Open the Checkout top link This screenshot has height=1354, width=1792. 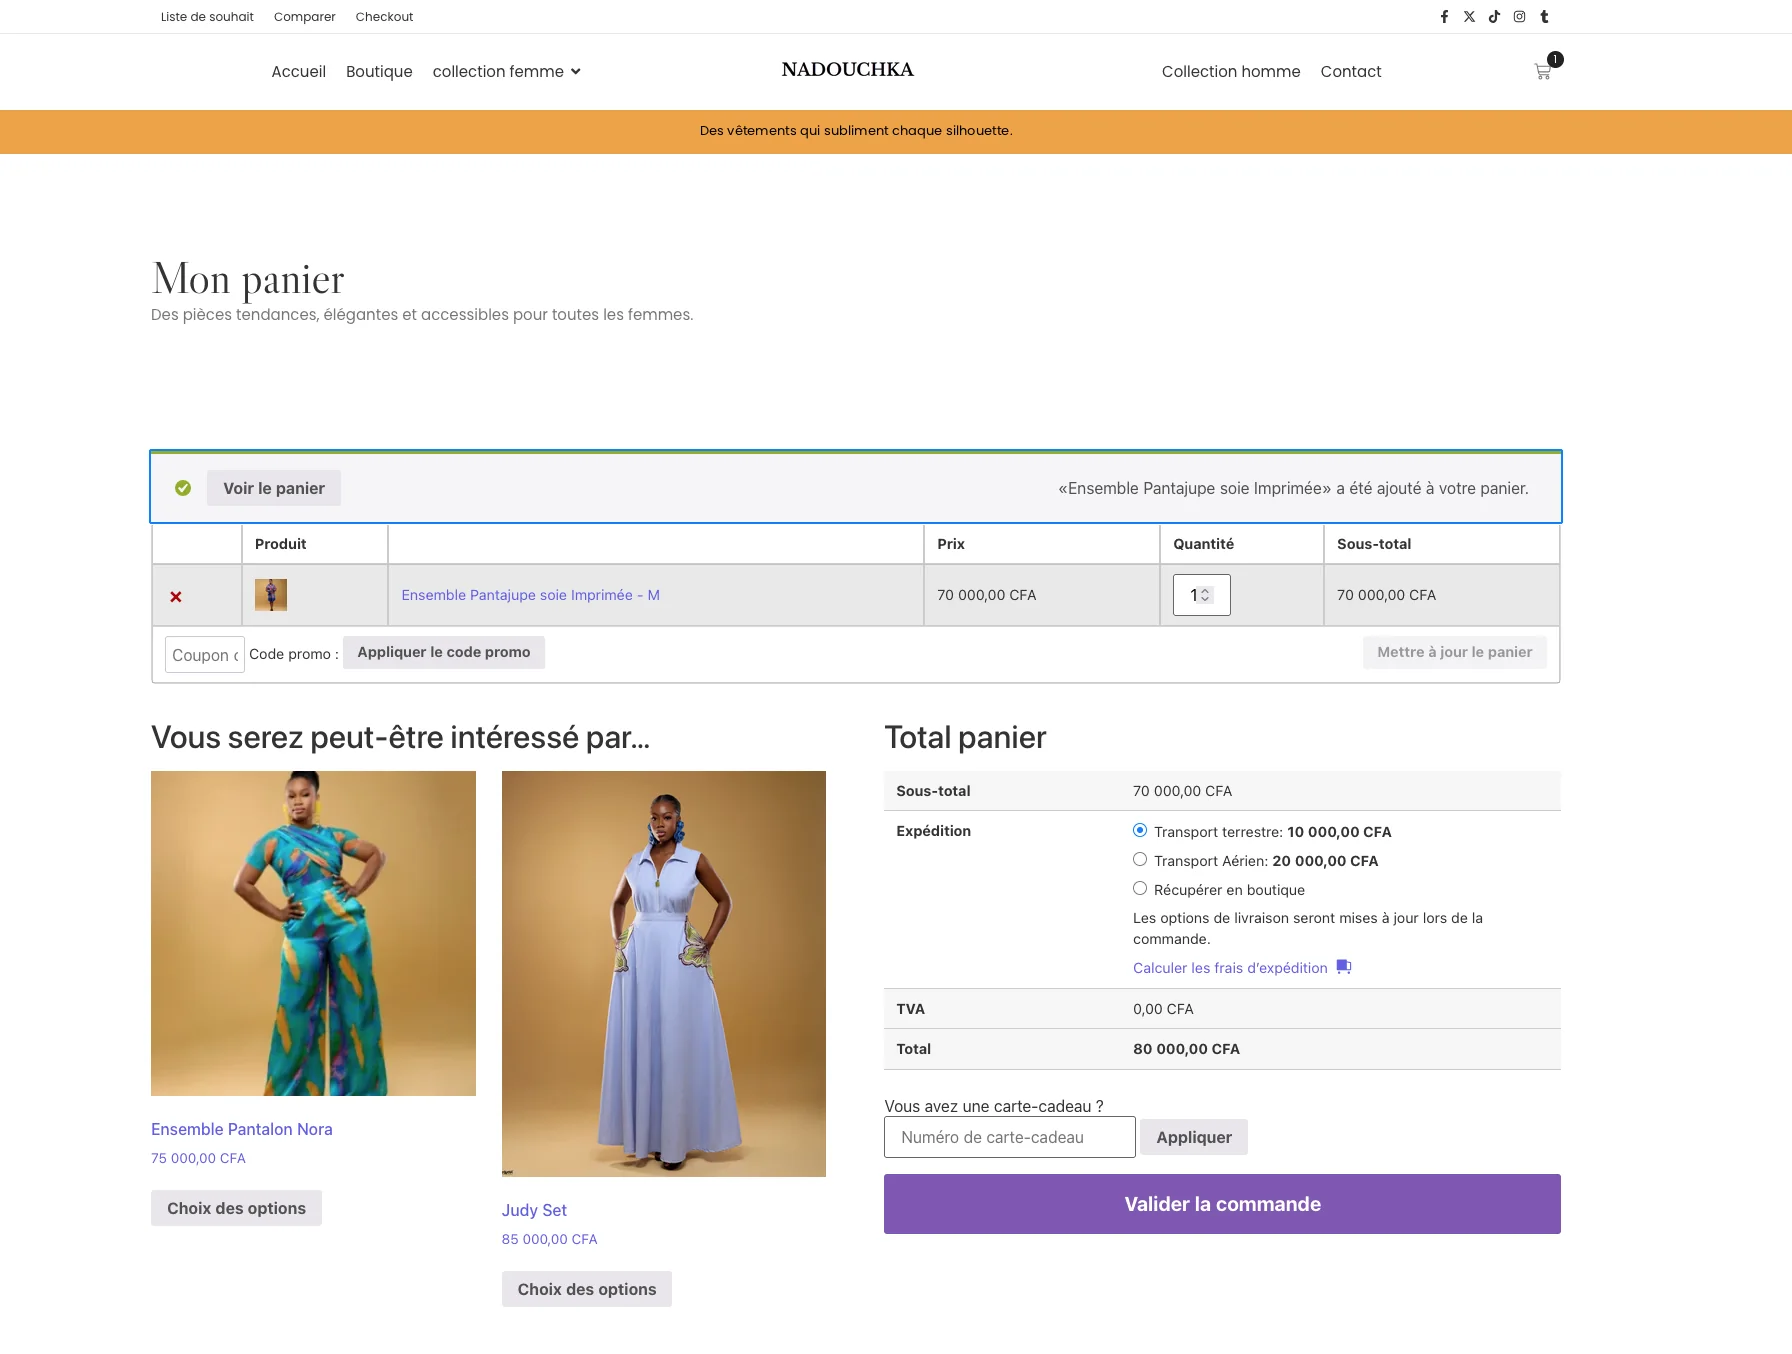384,17
